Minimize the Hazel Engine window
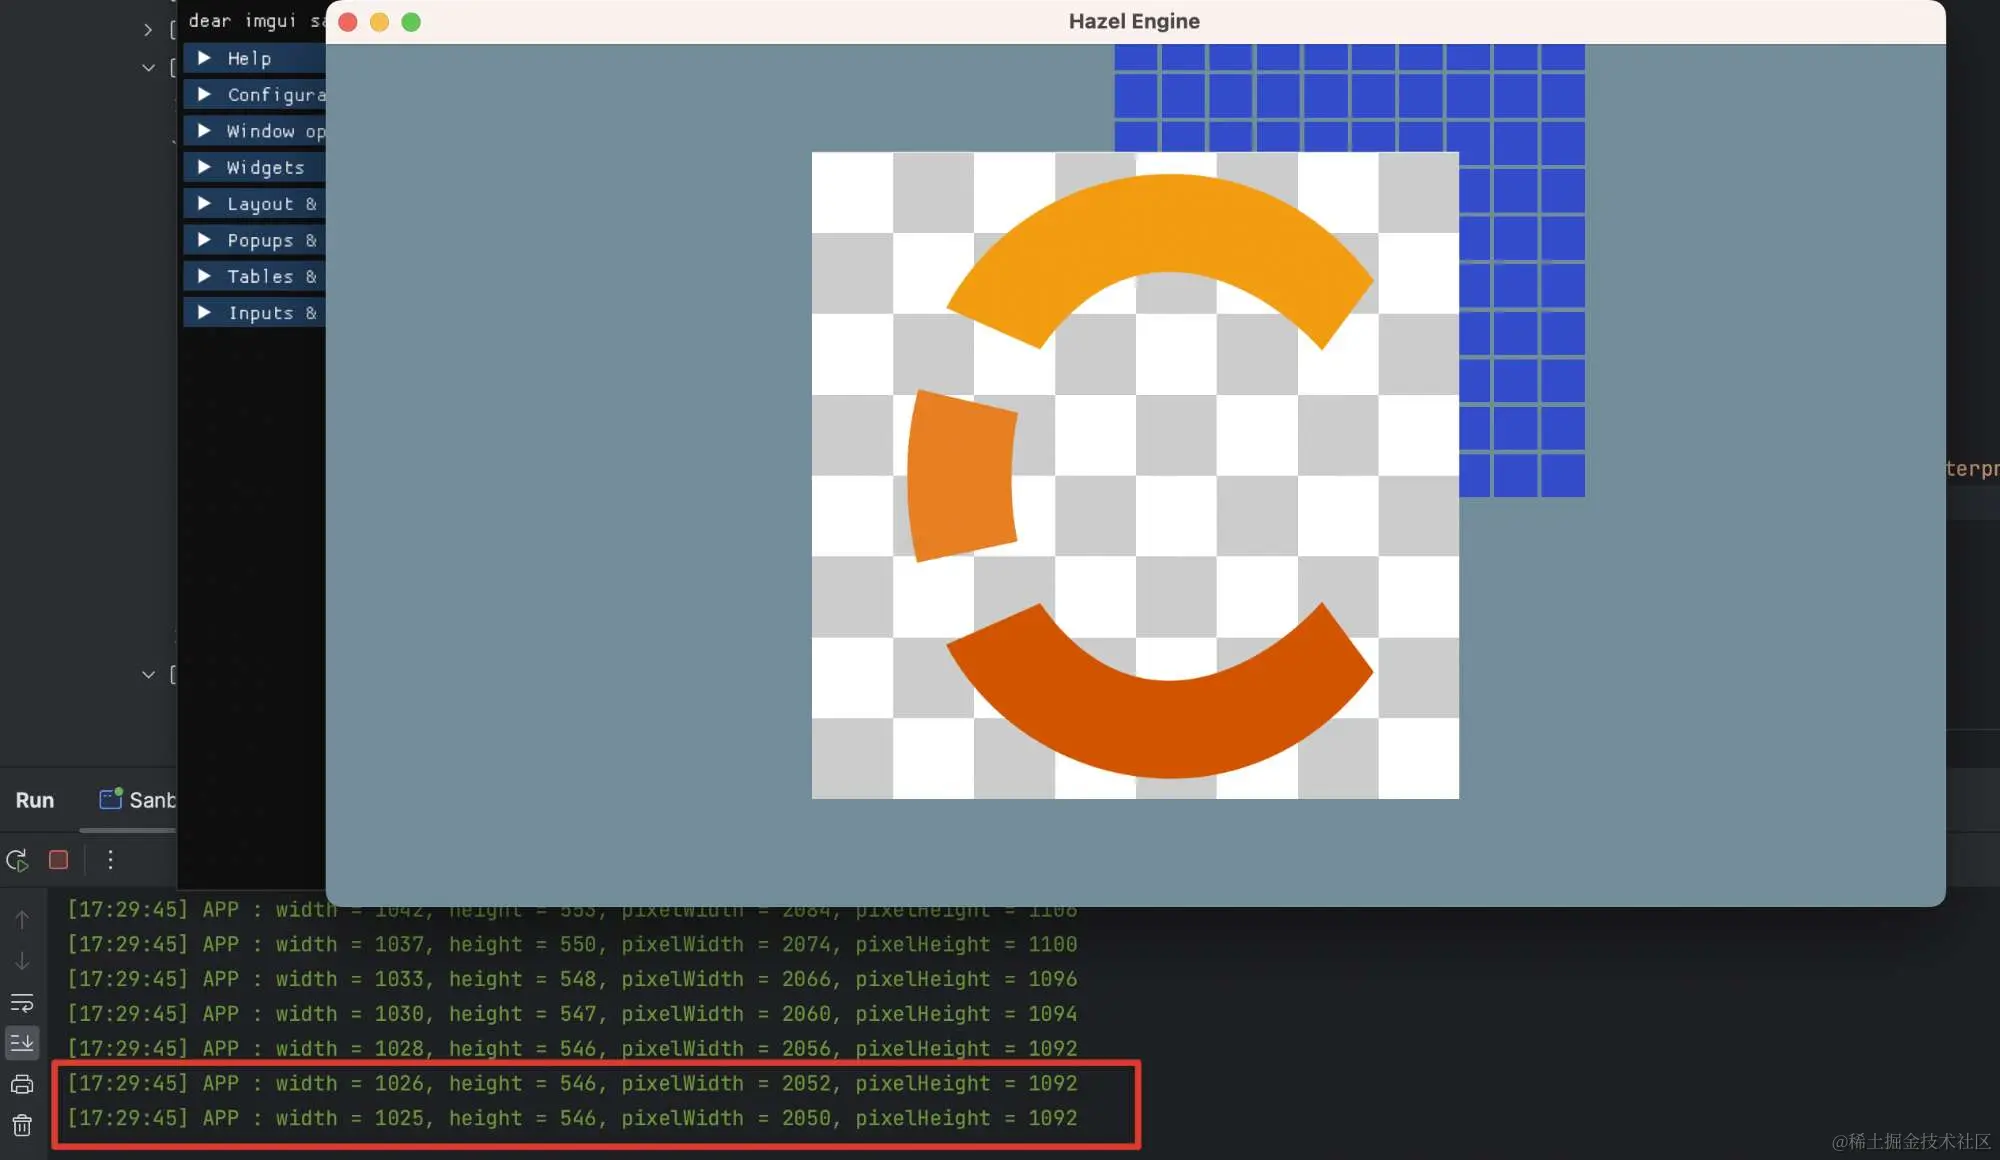Image resolution: width=2000 pixels, height=1160 pixels. (x=379, y=22)
